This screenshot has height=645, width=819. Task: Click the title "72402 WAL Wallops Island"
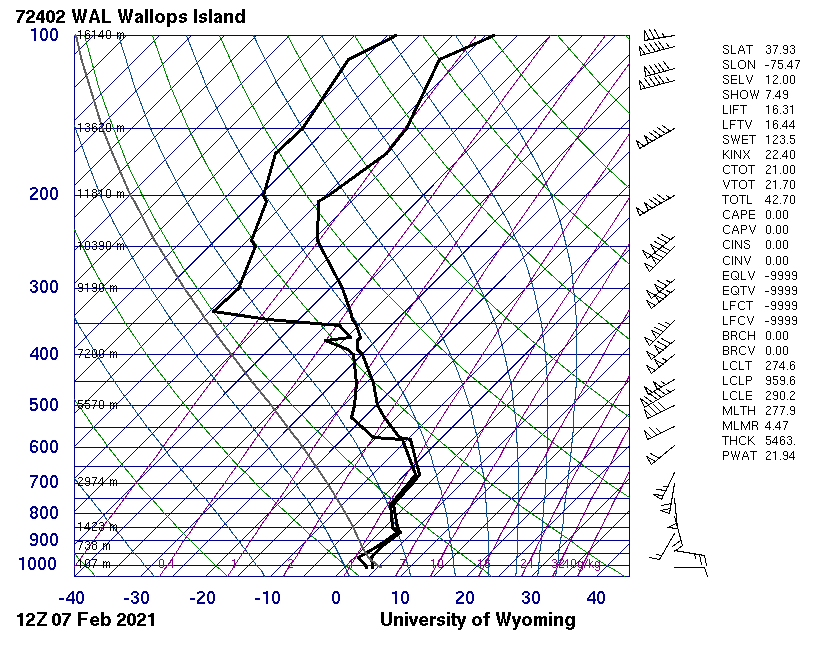click(x=131, y=16)
